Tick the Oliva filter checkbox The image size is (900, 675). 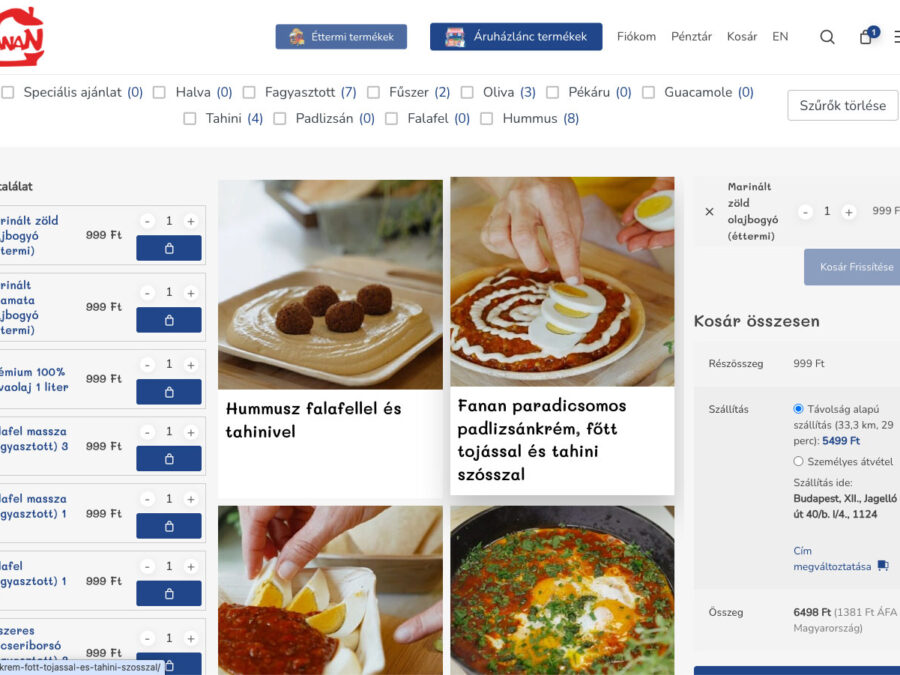(467, 92)
